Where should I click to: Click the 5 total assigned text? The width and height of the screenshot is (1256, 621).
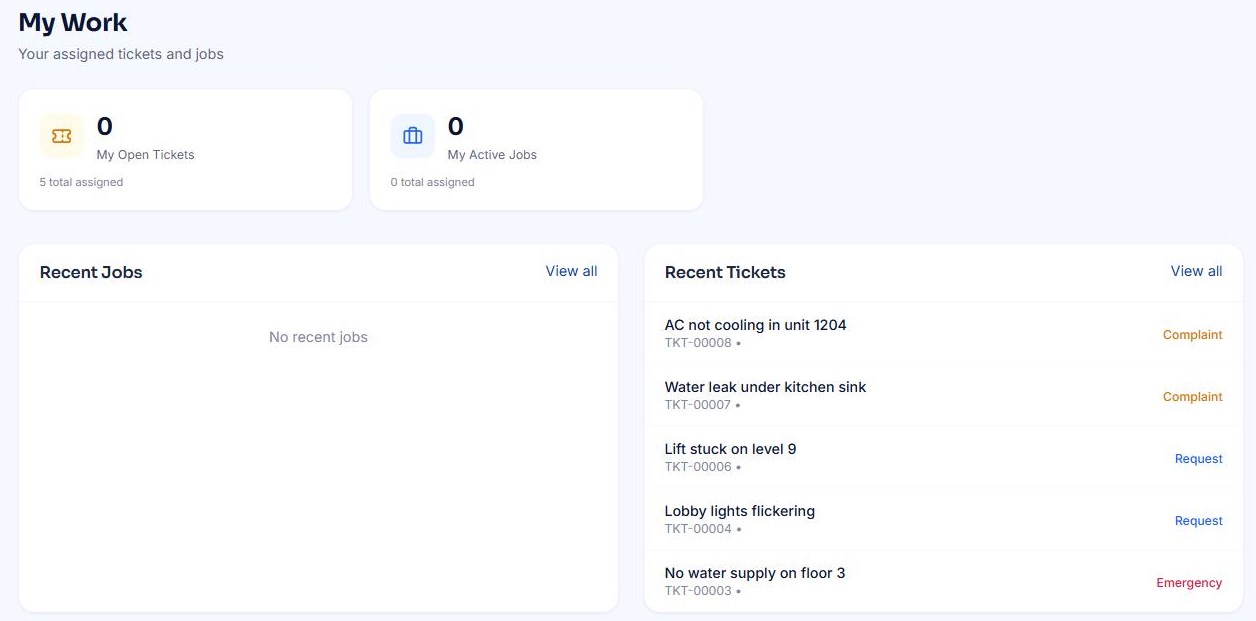click(x=81, y=182)
